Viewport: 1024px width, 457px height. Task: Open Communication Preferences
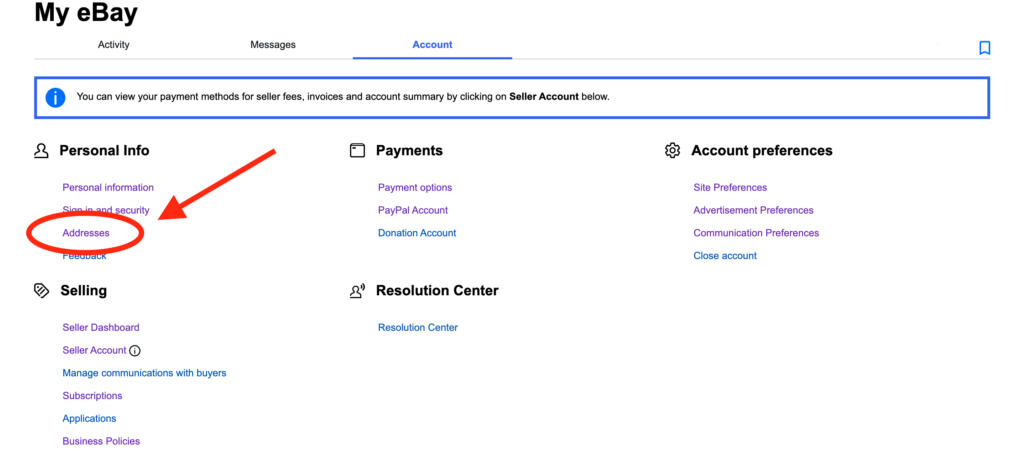pyautogui.click(x=756, y=233)
